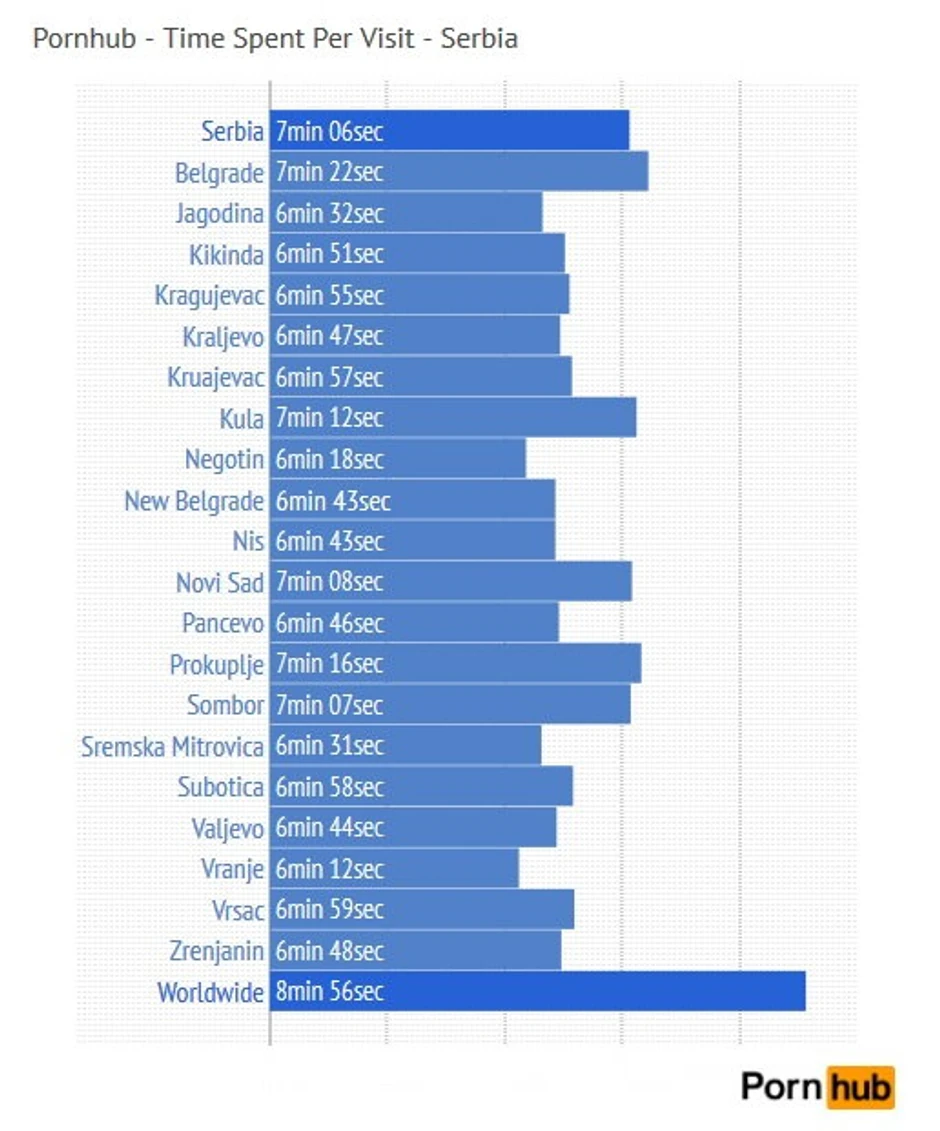Viewport: 940px width, 1131px height.
Task: Click the Pornhub logo at the bottom right
Action: pos(817,1087)
